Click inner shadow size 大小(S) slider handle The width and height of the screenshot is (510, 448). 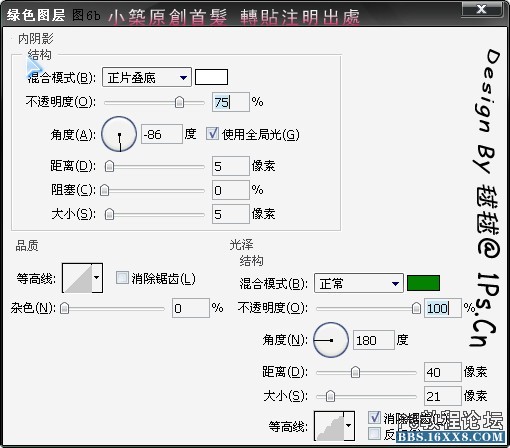click(x=109, y=214)
